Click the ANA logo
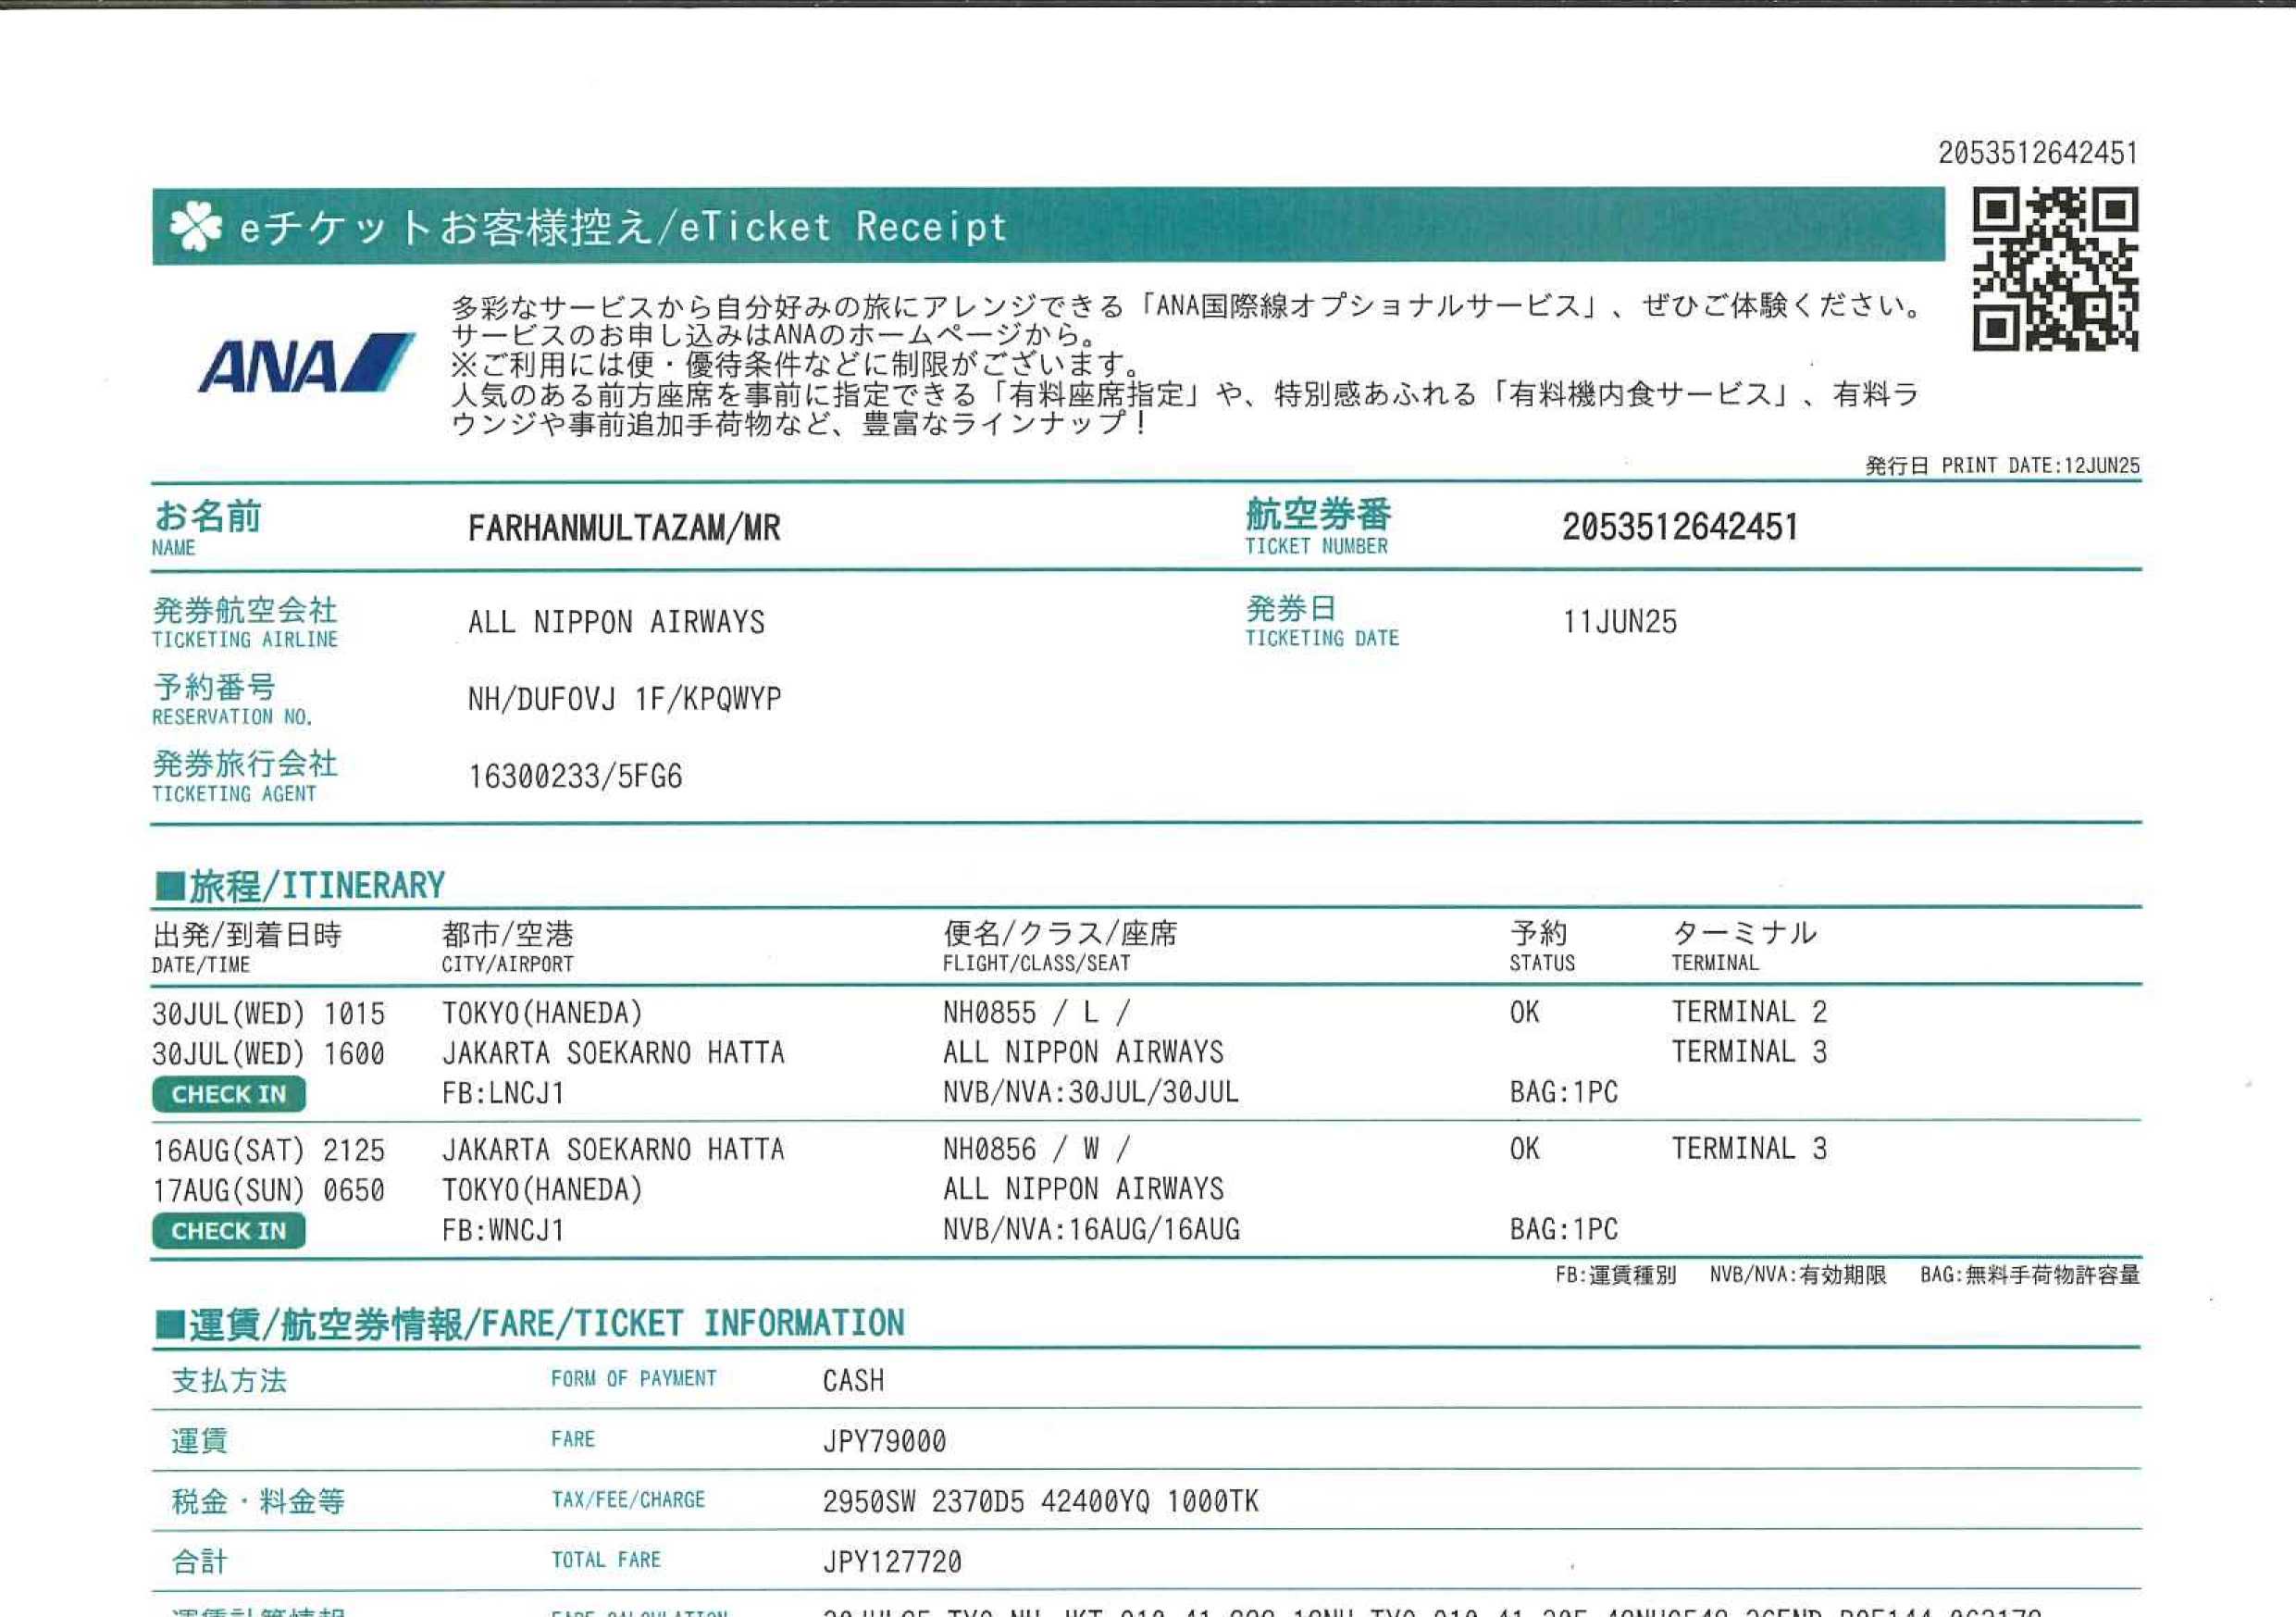Image resolution: width=2296 pixels, height=1617 pixels. pos(306,362)
